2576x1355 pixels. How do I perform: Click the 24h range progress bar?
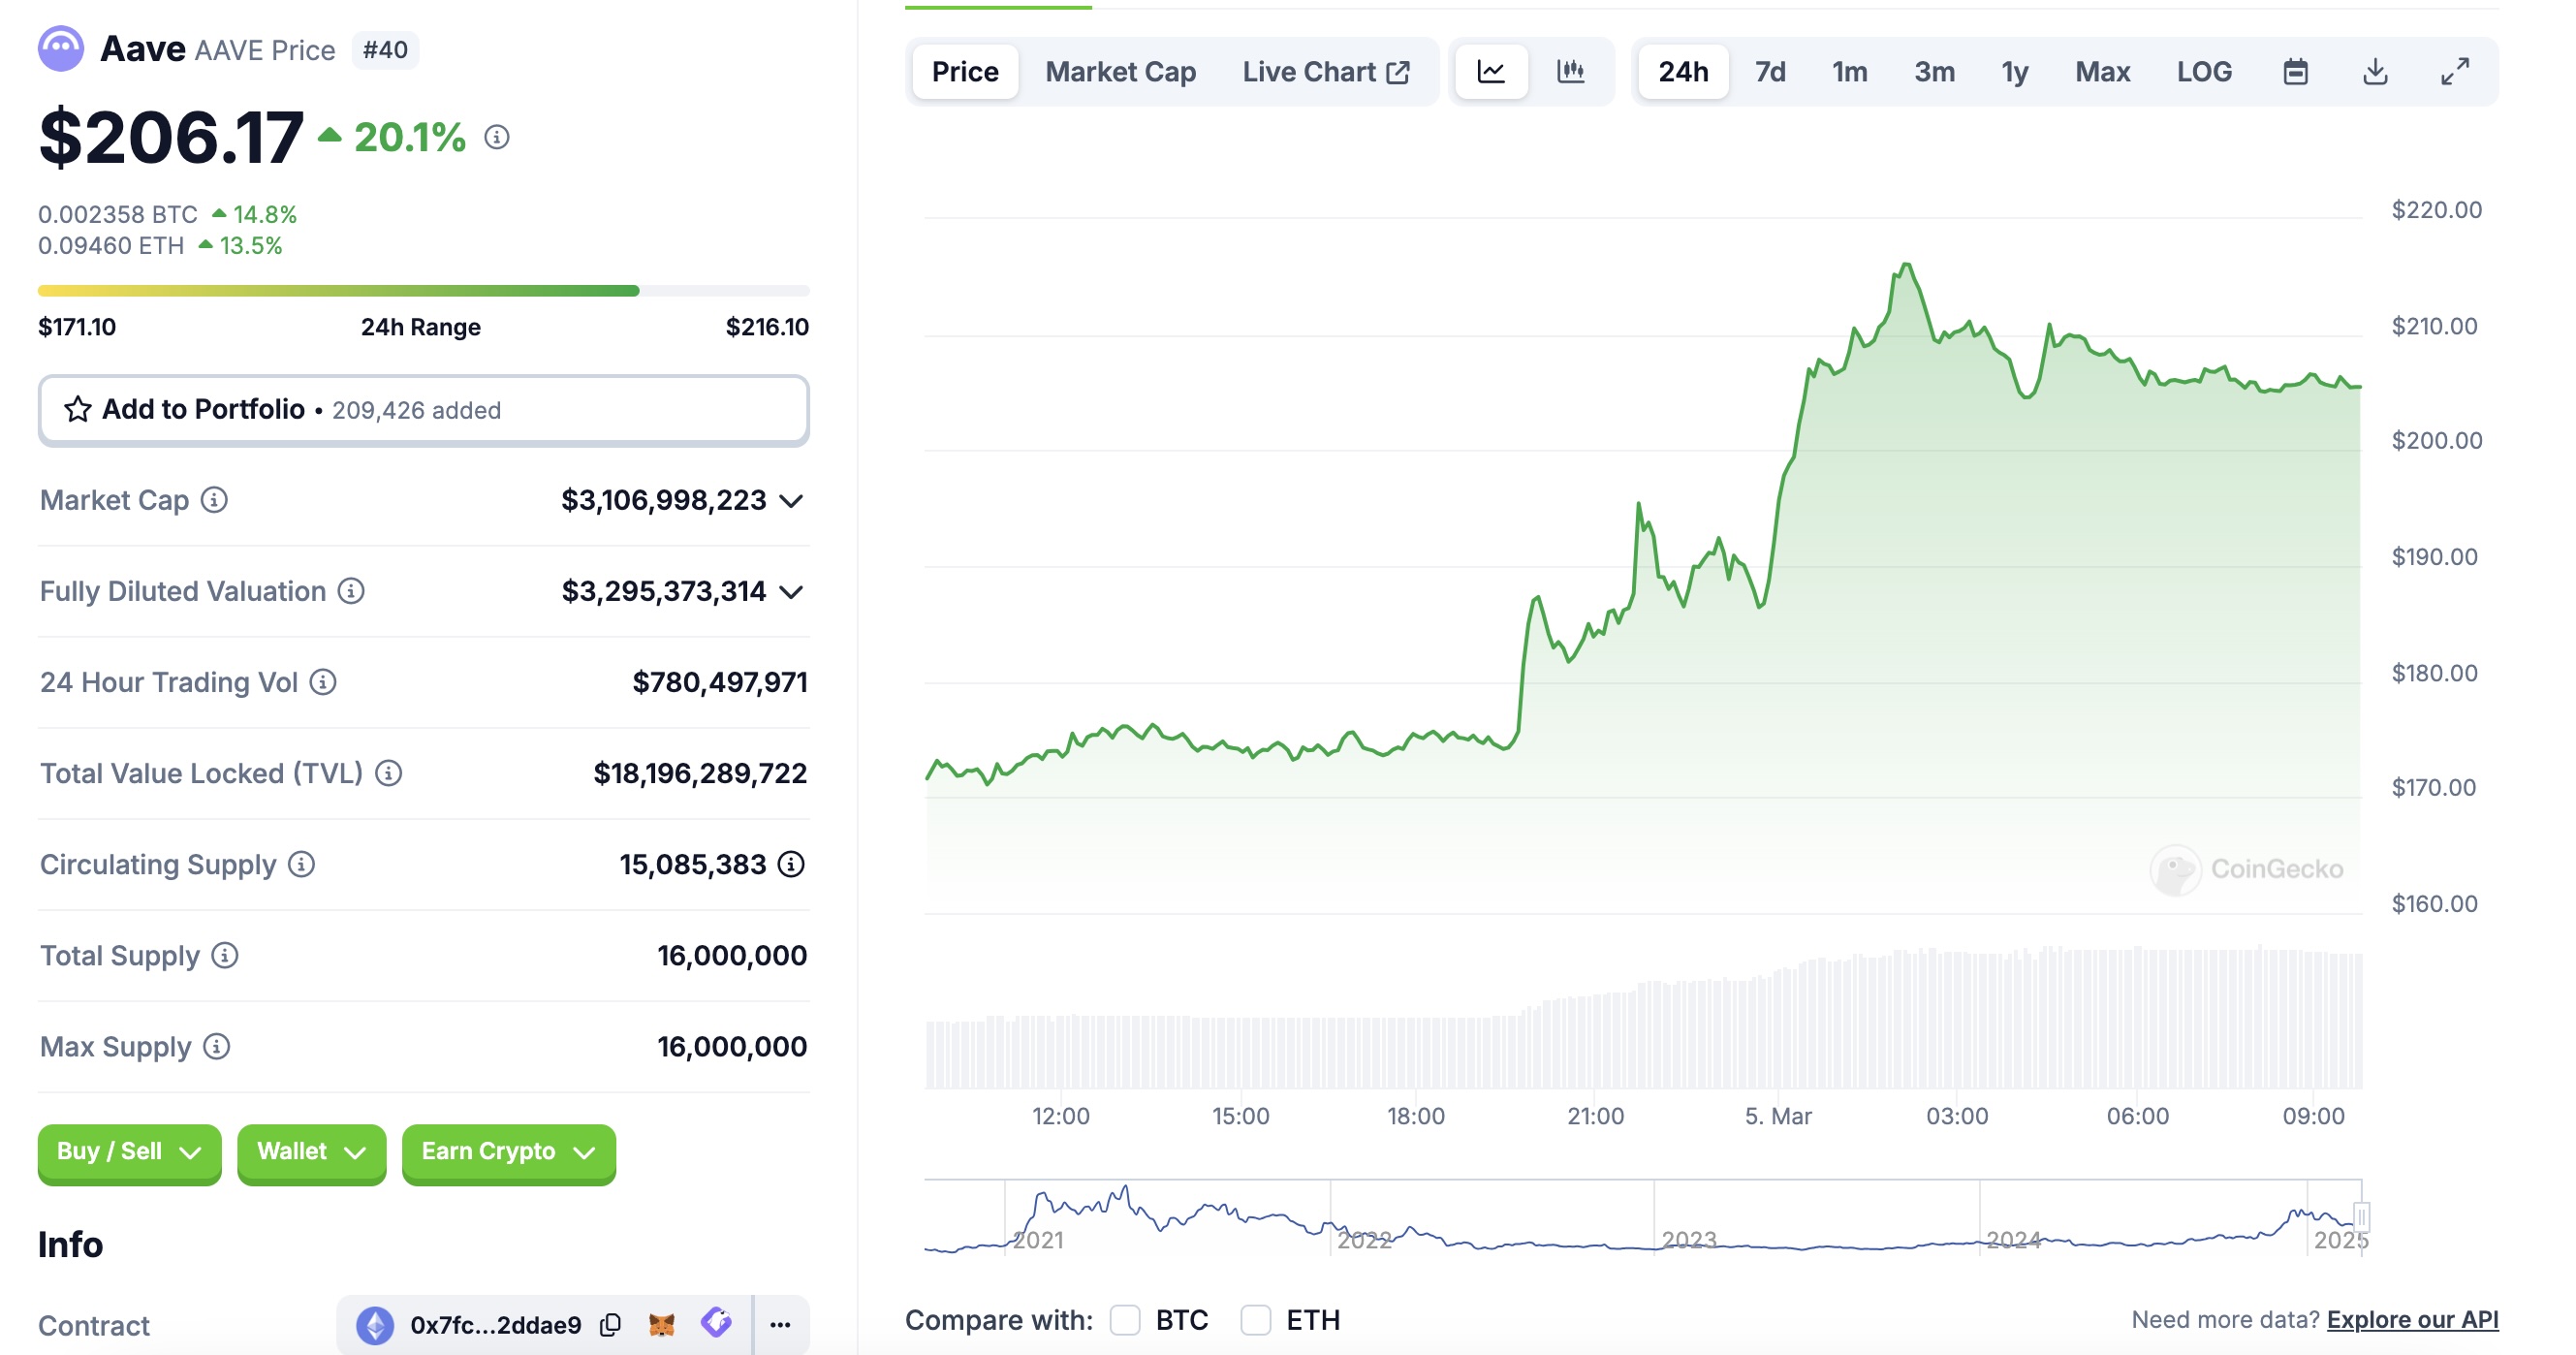423,290
